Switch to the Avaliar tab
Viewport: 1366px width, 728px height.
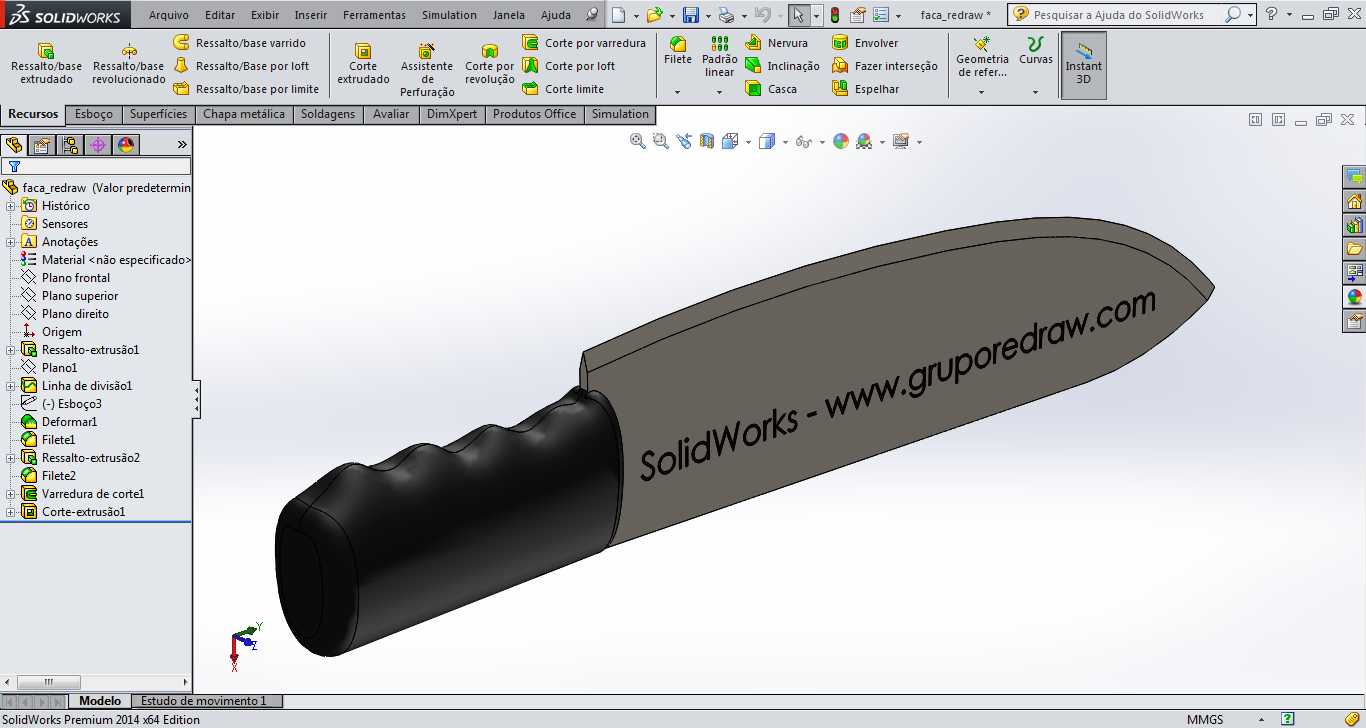click(x=391, y=114)
